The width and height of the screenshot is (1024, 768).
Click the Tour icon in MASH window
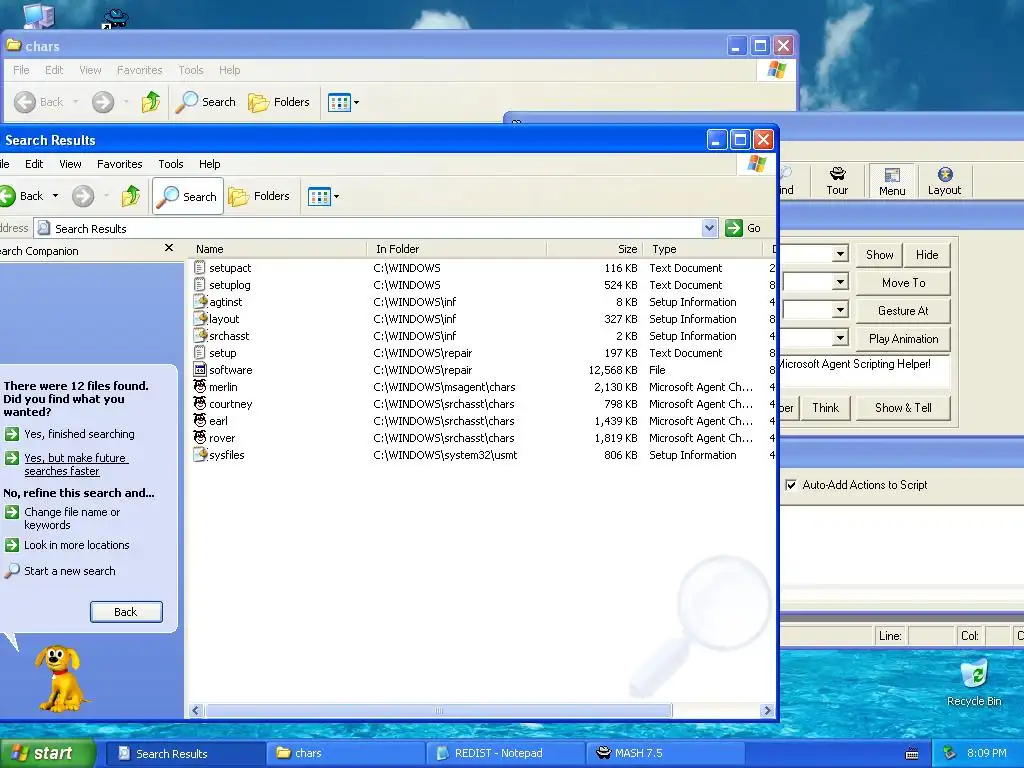pyautogui.click(x=837, y=181)
